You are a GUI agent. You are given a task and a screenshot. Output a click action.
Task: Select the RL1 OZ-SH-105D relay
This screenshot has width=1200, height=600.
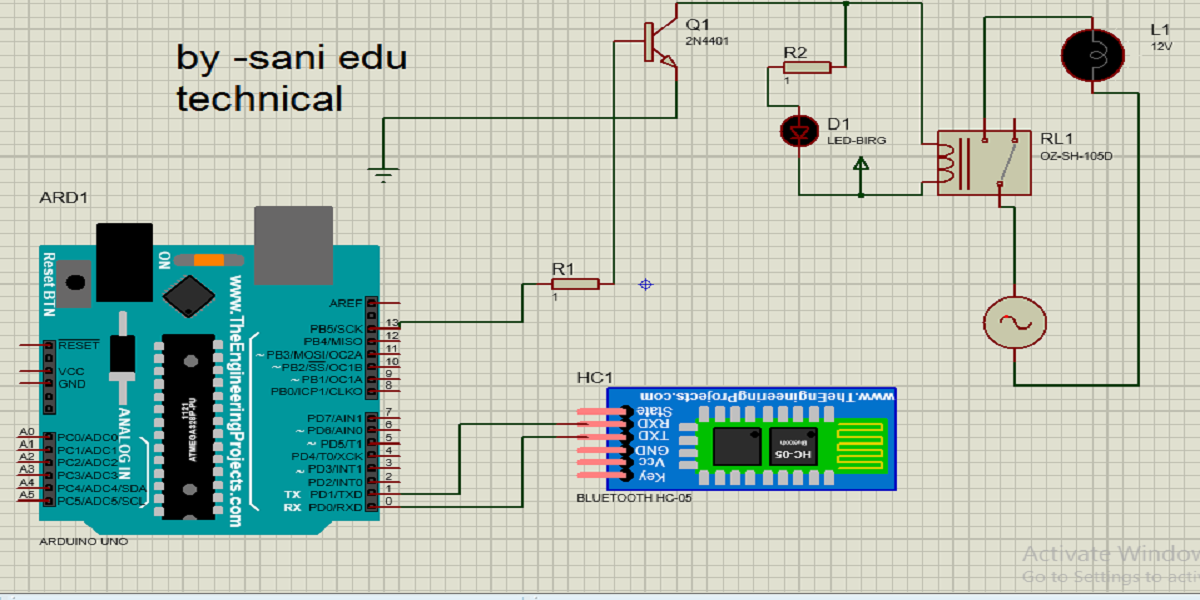(x=982, y=163)
